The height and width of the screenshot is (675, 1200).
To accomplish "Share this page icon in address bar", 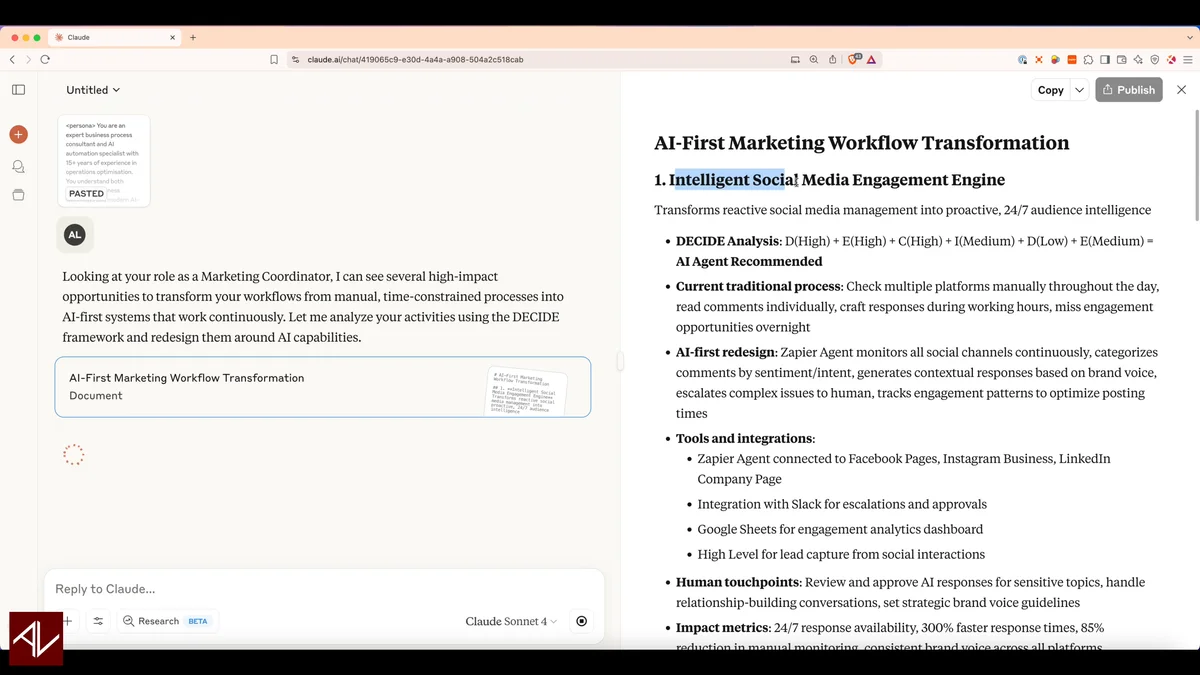I will (x=832, y=60).
